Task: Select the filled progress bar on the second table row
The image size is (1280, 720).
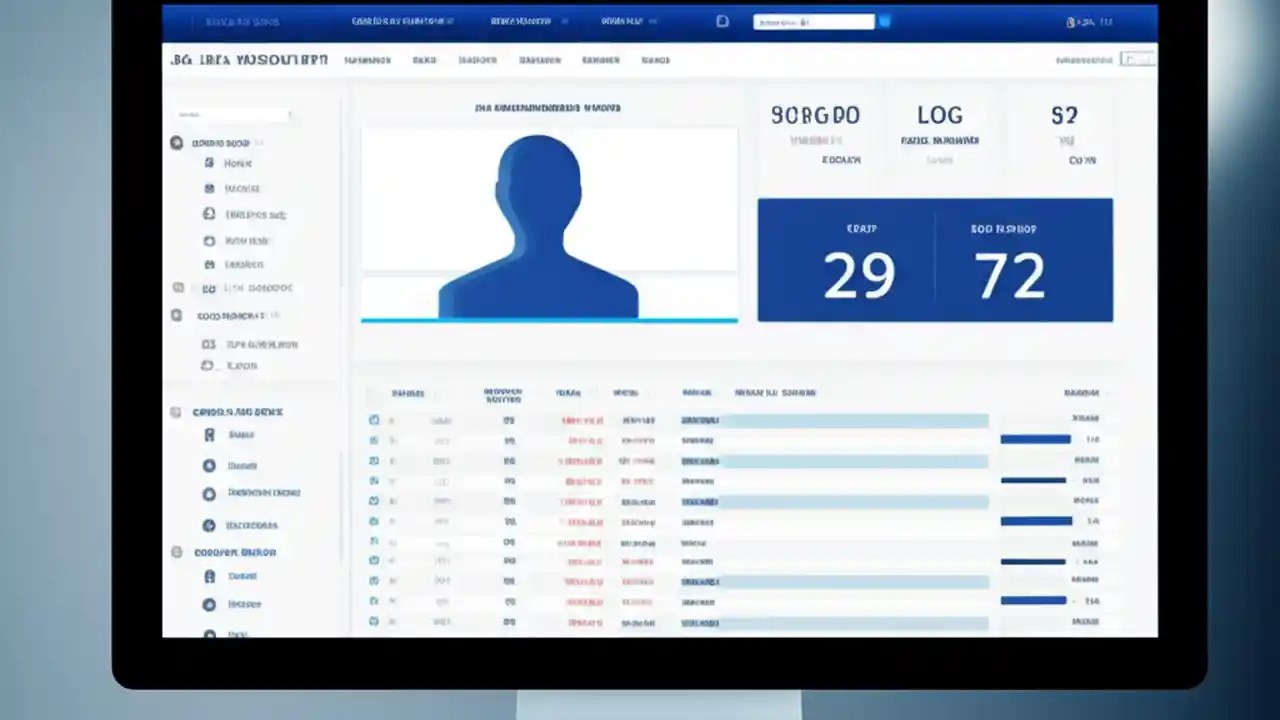Action: pos(1033,440)
